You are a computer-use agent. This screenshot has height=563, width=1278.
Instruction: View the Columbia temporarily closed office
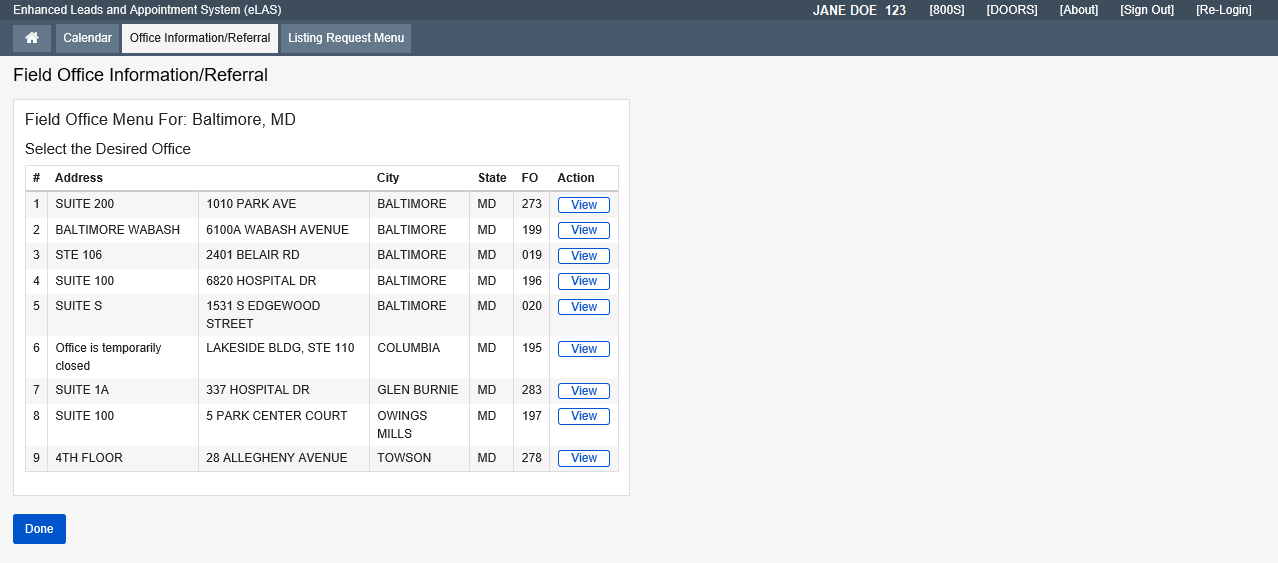coord(583,349)
